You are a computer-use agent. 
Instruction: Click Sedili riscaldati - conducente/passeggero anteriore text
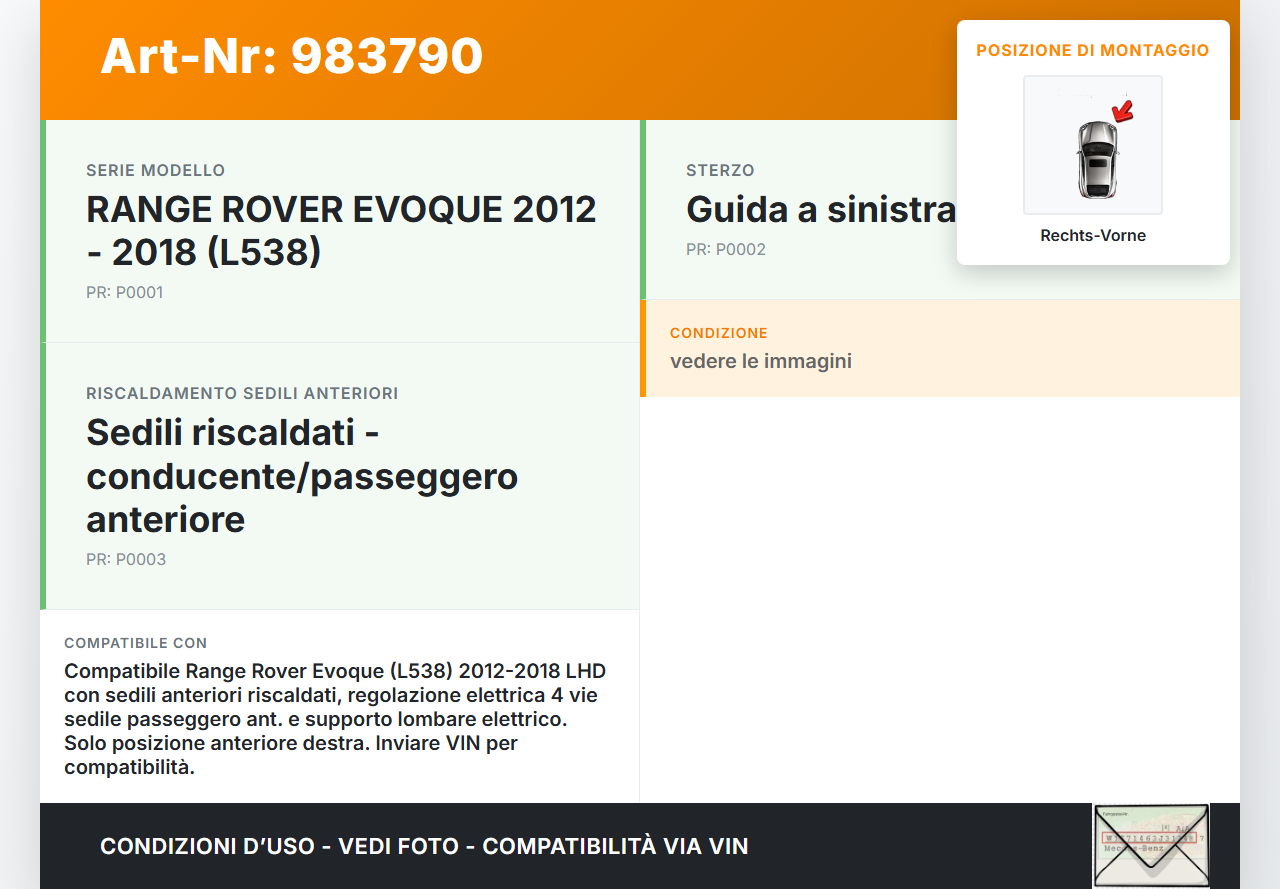click(302, 476)
